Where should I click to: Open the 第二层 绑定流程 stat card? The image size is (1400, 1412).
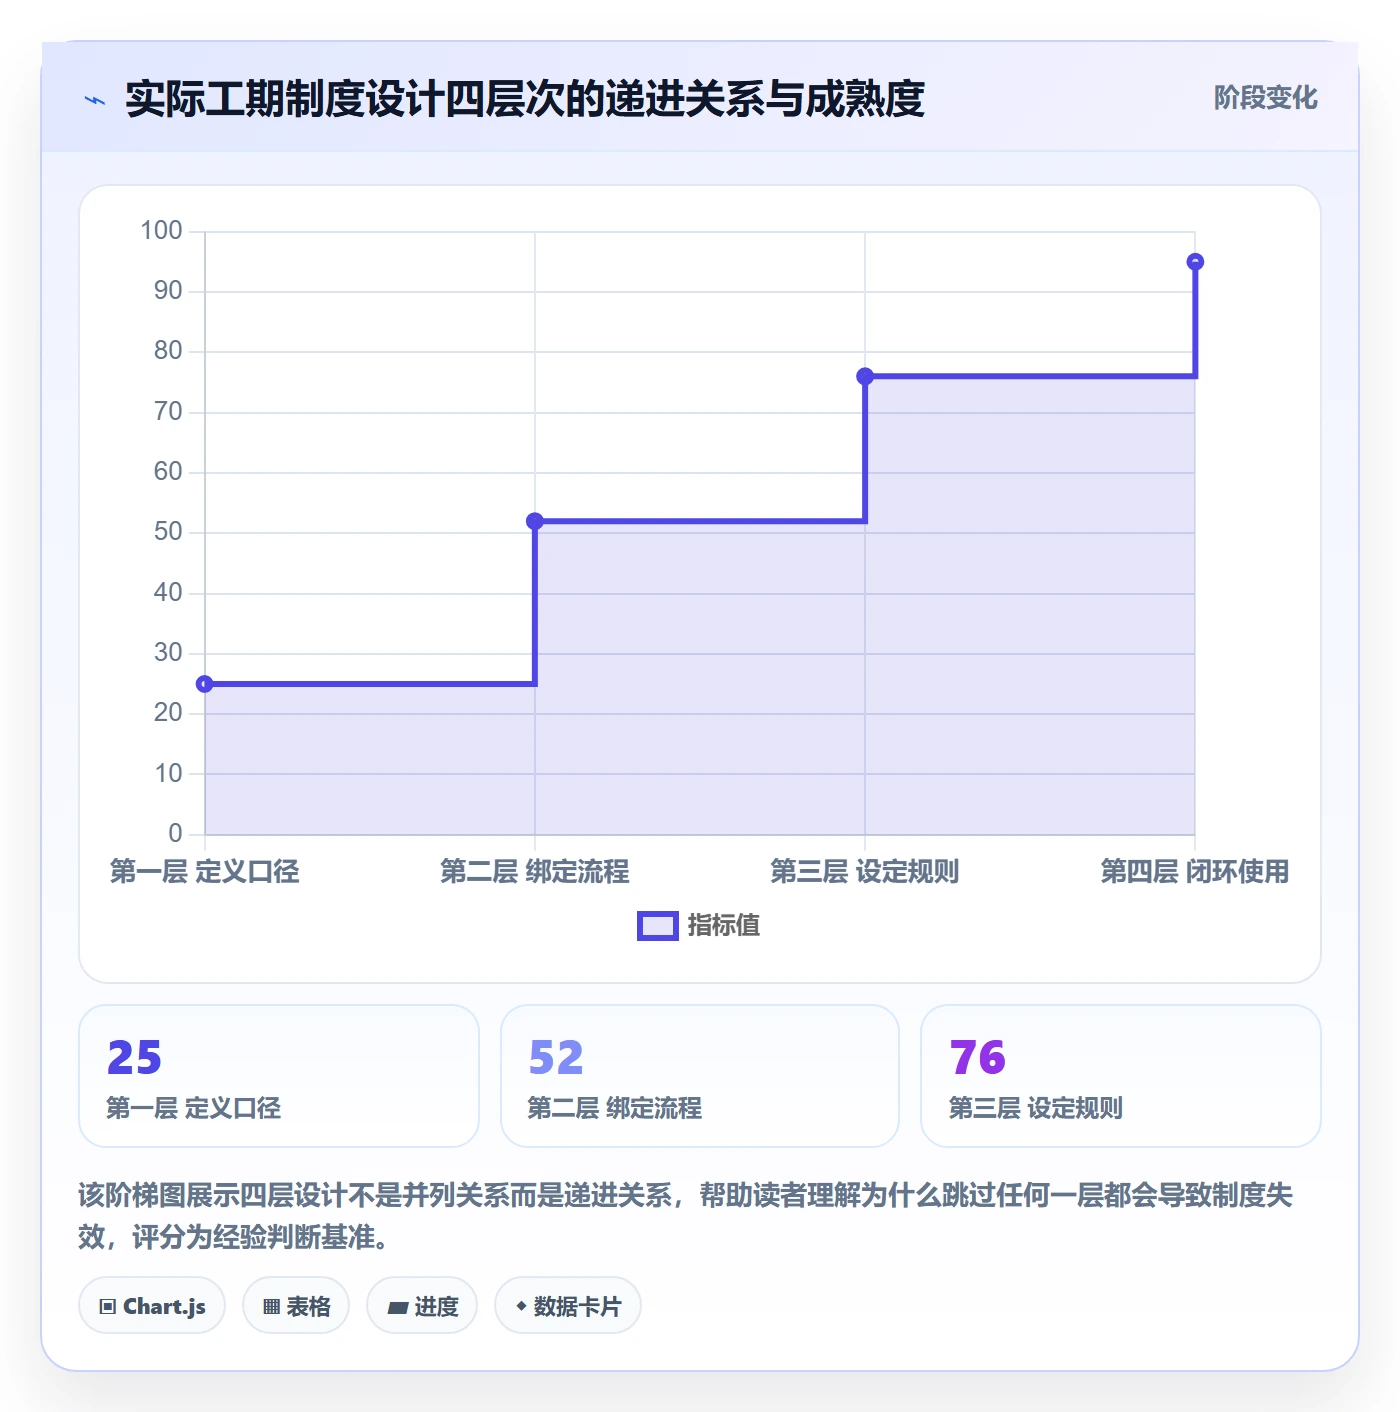click(700, 1076)
